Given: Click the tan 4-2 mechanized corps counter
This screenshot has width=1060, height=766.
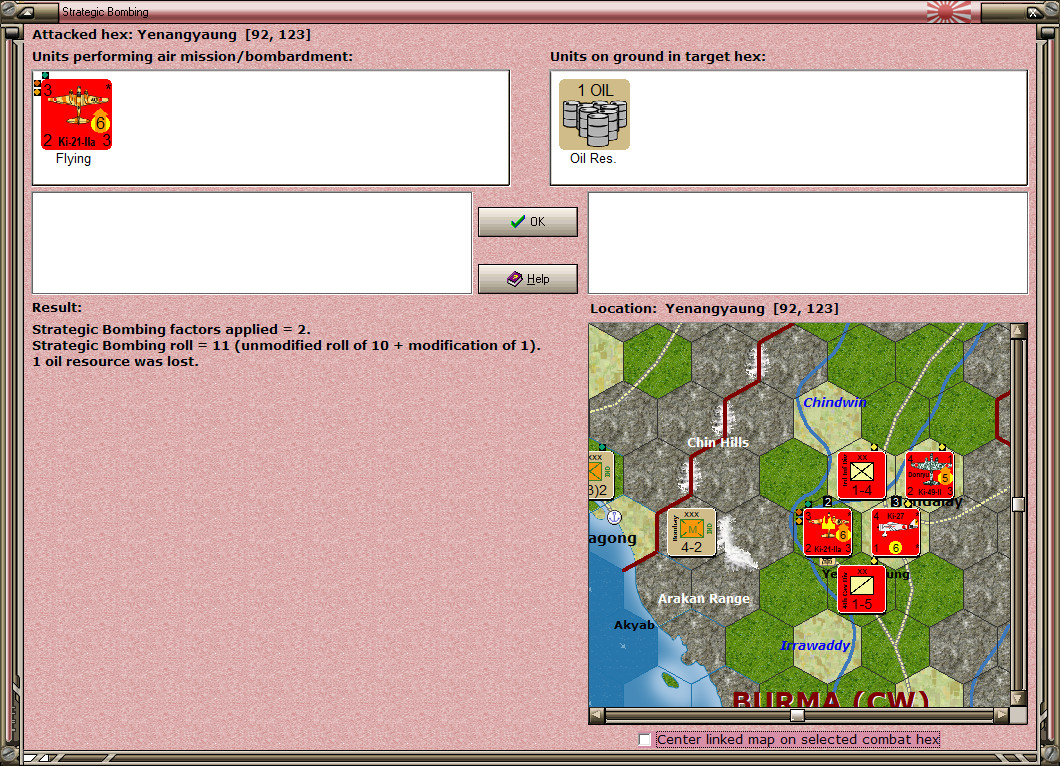Looking at the screenshot, I should pyautogui.click(x=691, y=532).
